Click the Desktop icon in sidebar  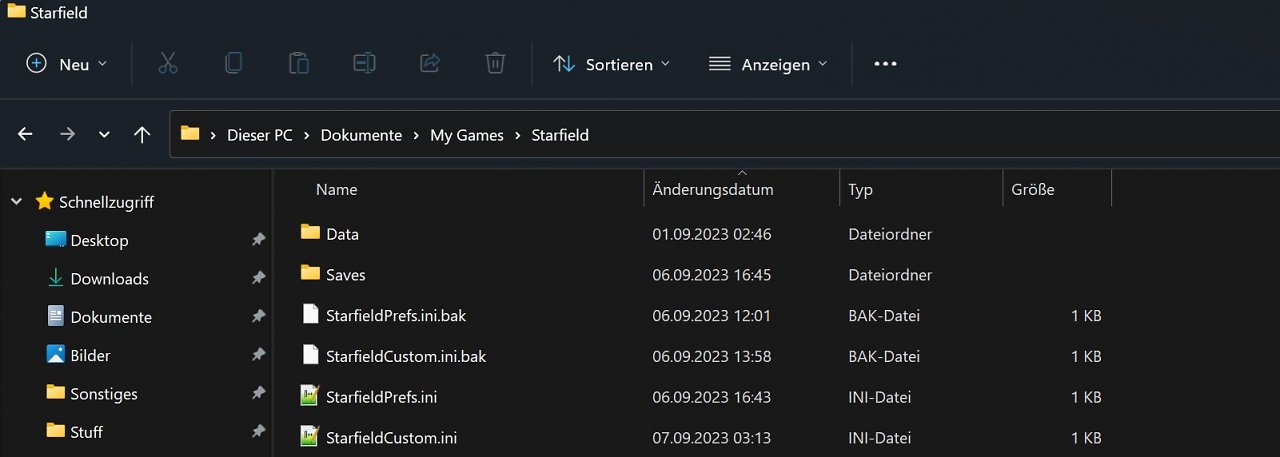pos(56,239)
